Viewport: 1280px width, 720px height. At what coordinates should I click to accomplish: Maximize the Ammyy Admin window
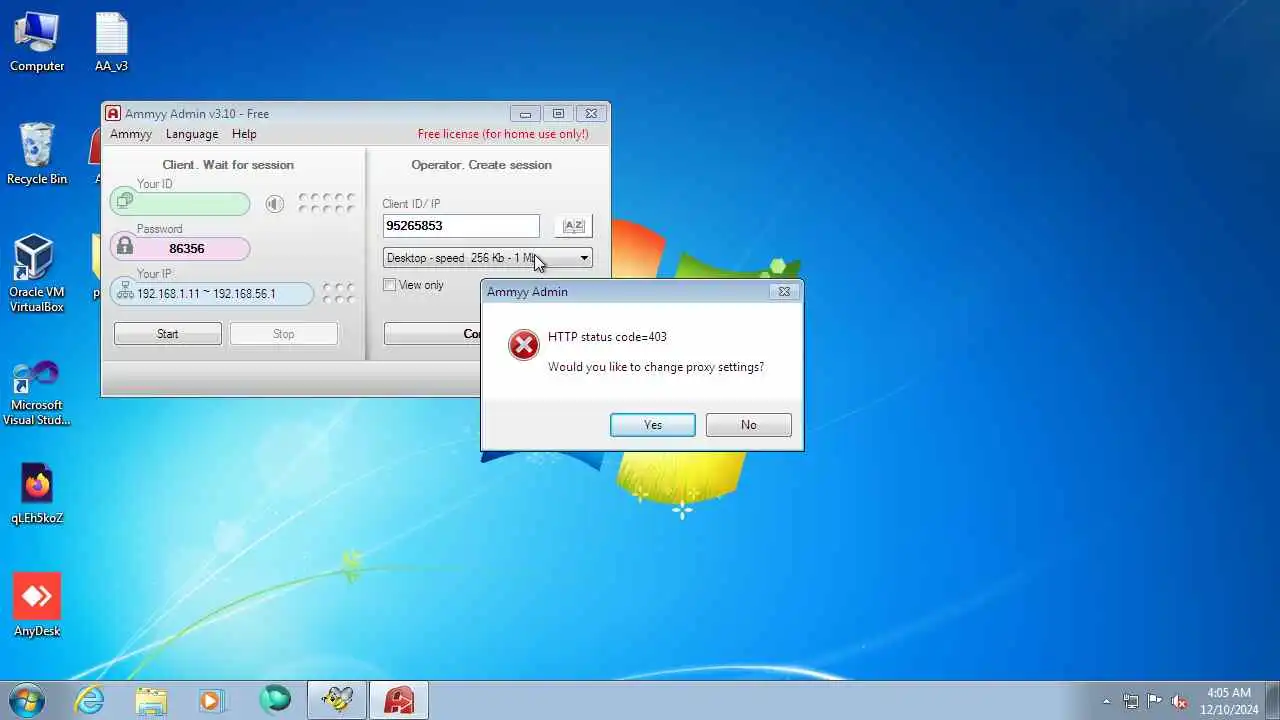point(558,114)
